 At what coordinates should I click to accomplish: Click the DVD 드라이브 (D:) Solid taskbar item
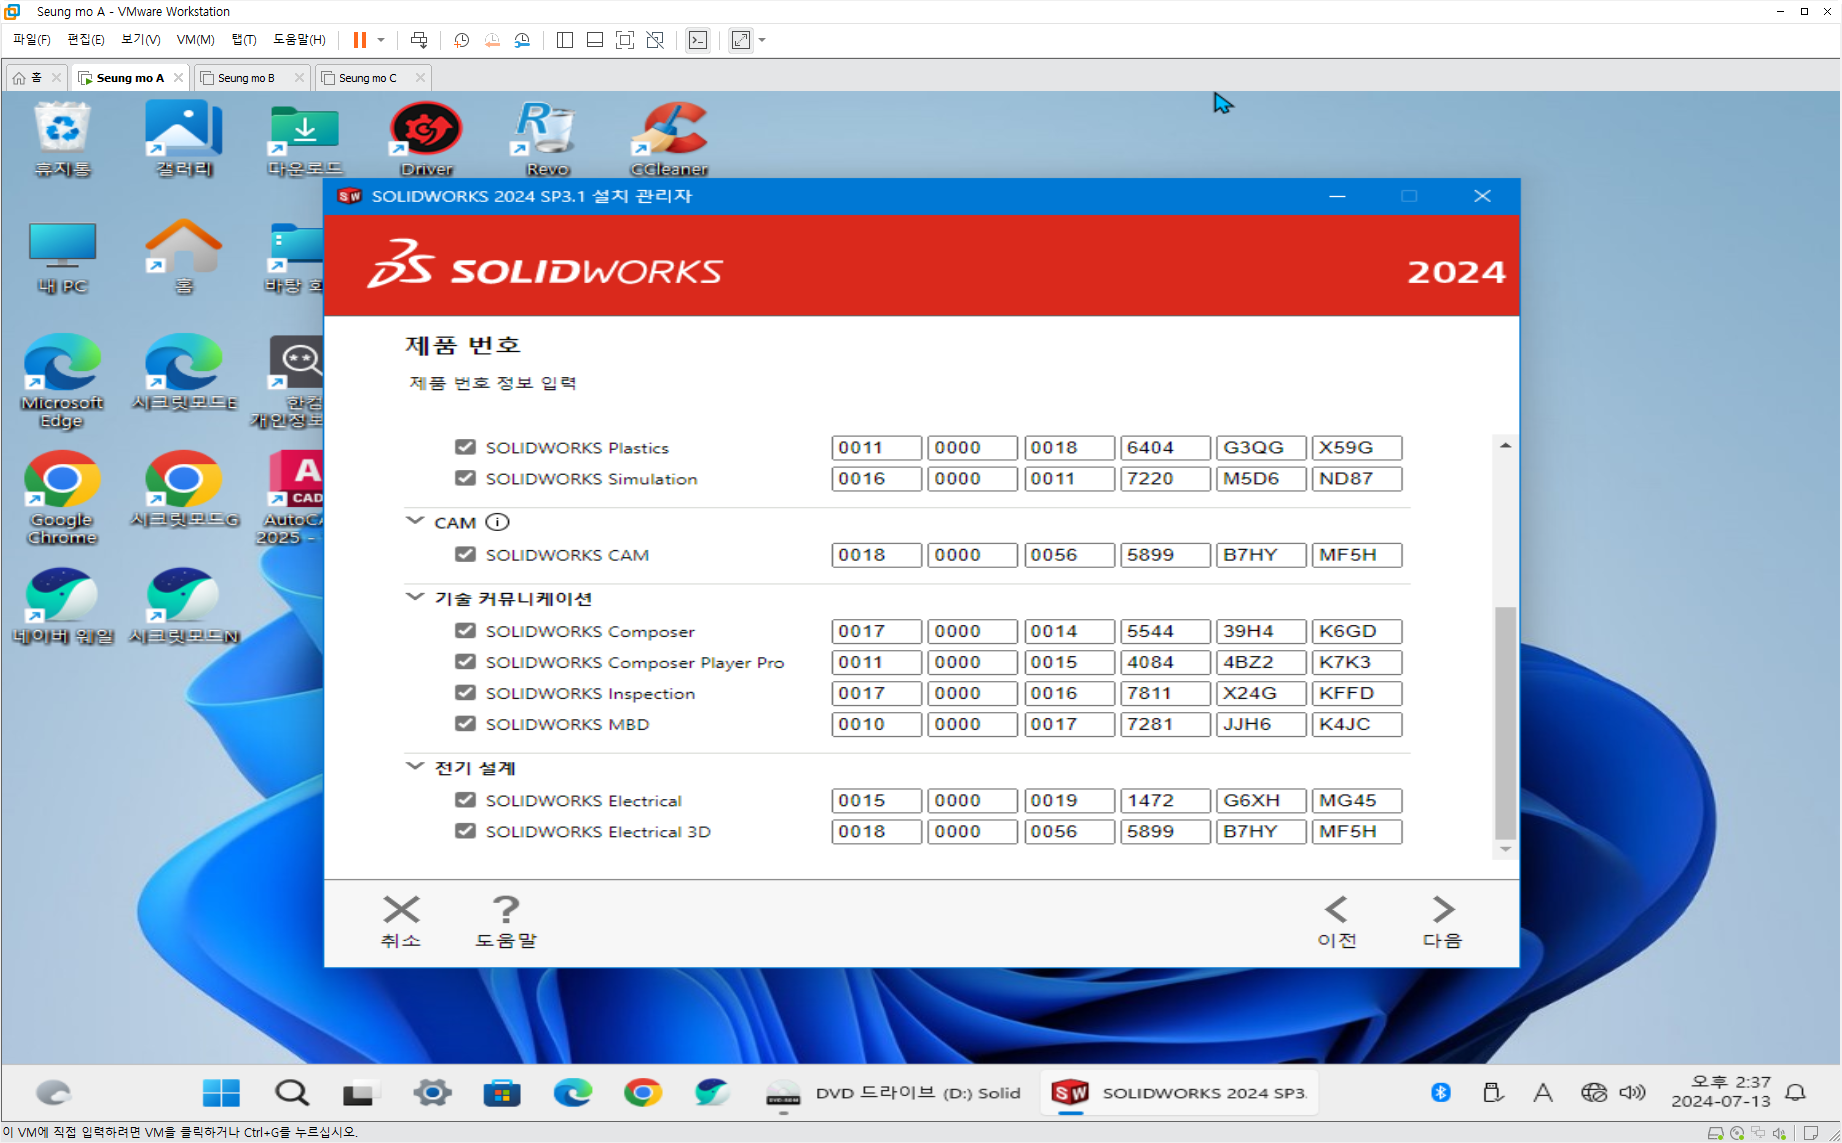[893, 1093]
